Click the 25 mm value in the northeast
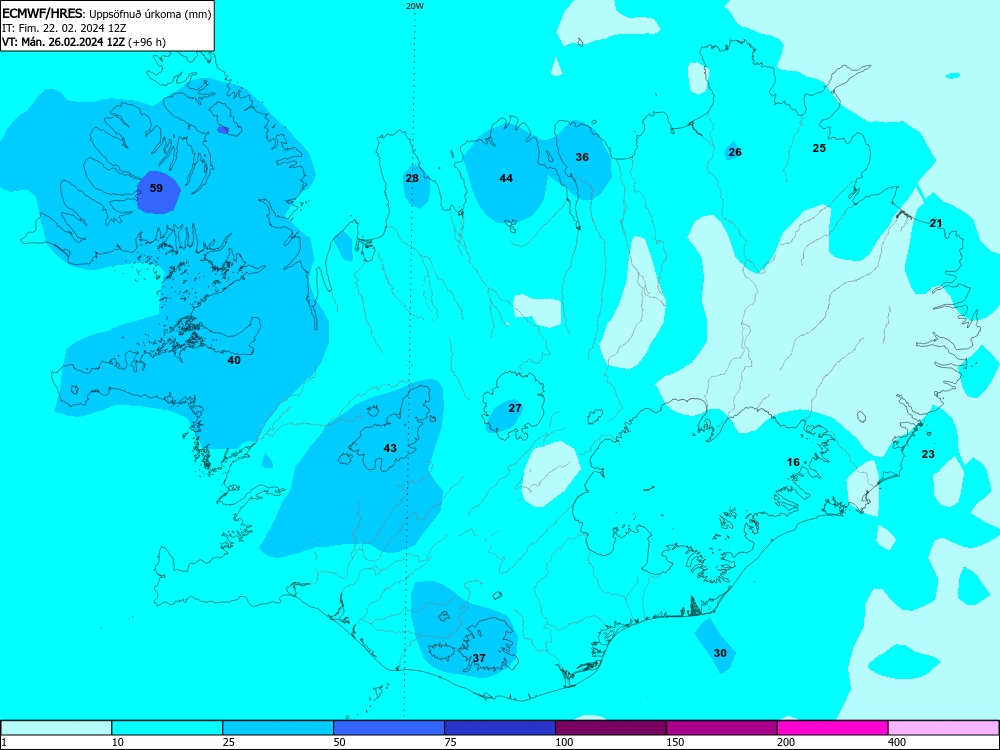The width and height of the screenshot is (1000, 750). pyautogui.click(x=819, y=148)
